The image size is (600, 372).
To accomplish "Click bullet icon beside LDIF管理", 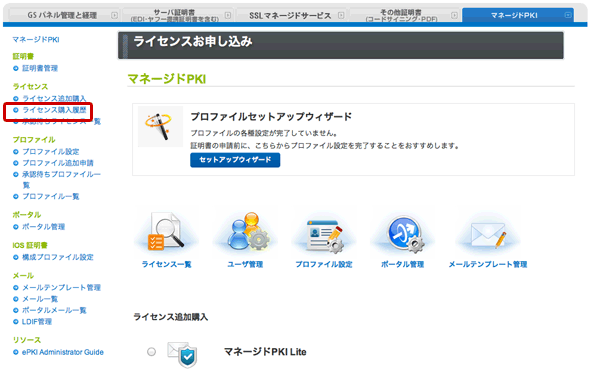I will tap(16, 322).
